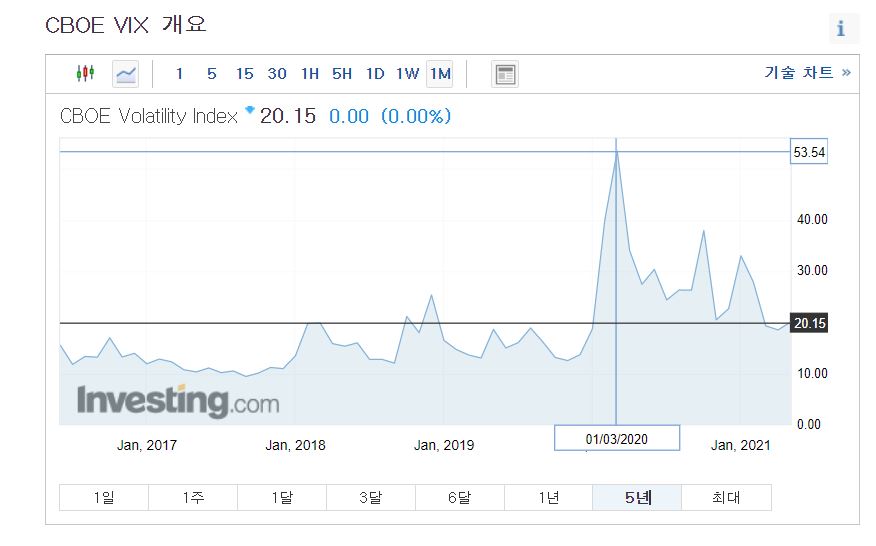Image resolution: width=876 pixels, height=546 pixels.
Task: Select the 1주 time range tab
Action: (x=193, y=497)
